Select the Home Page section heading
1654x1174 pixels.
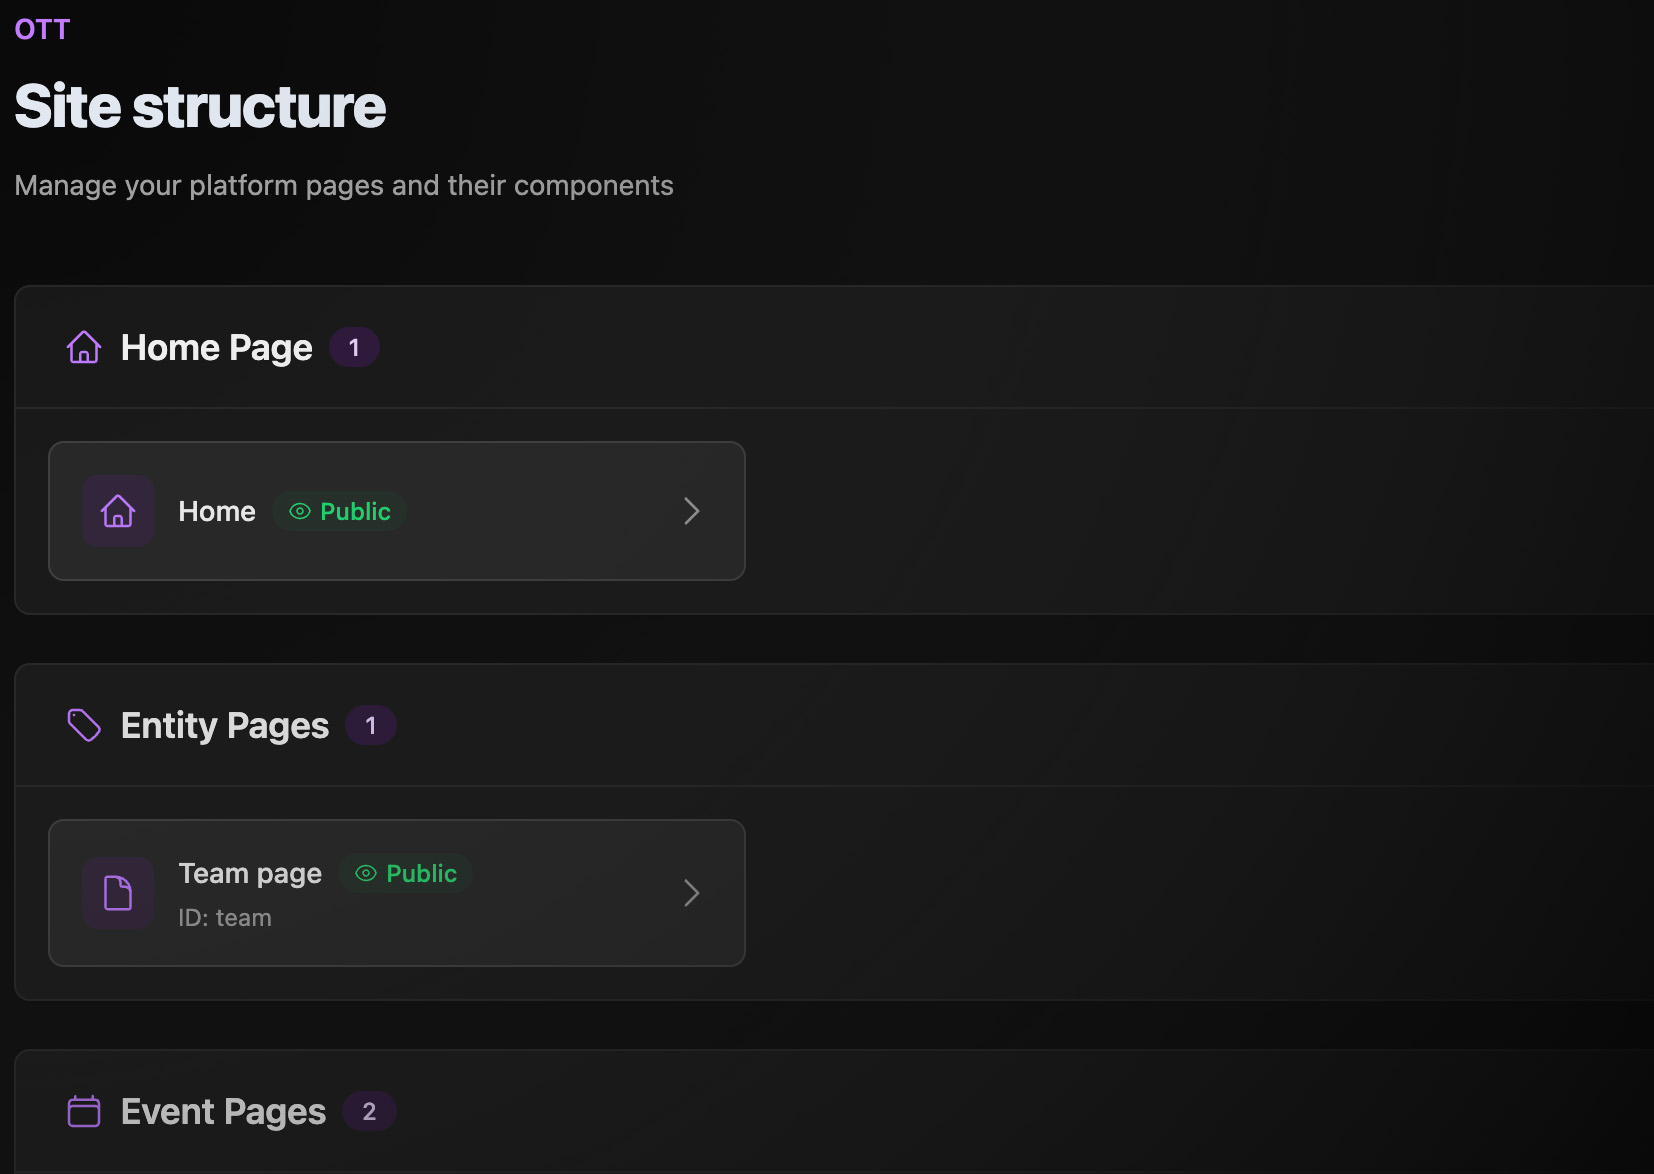pos(216,347)
